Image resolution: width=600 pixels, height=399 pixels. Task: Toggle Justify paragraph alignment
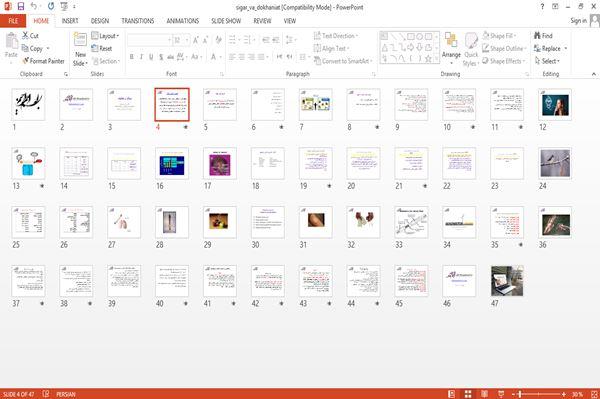pyautogui.click(x=262, y=57)
